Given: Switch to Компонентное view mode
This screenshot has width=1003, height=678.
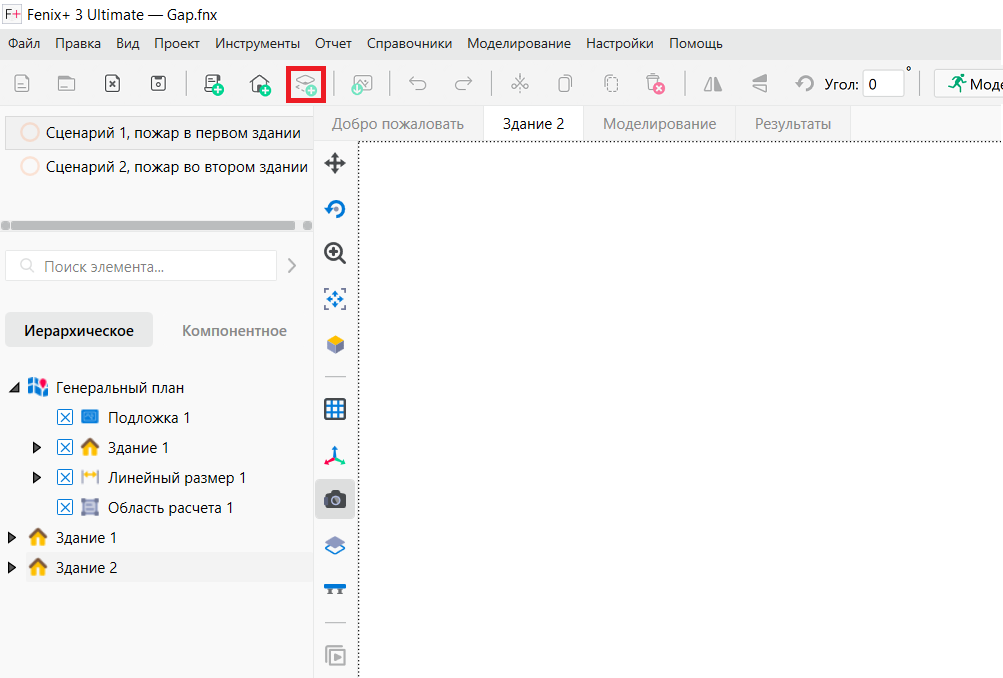Looking at the screenshot, I should click(234, 330).
